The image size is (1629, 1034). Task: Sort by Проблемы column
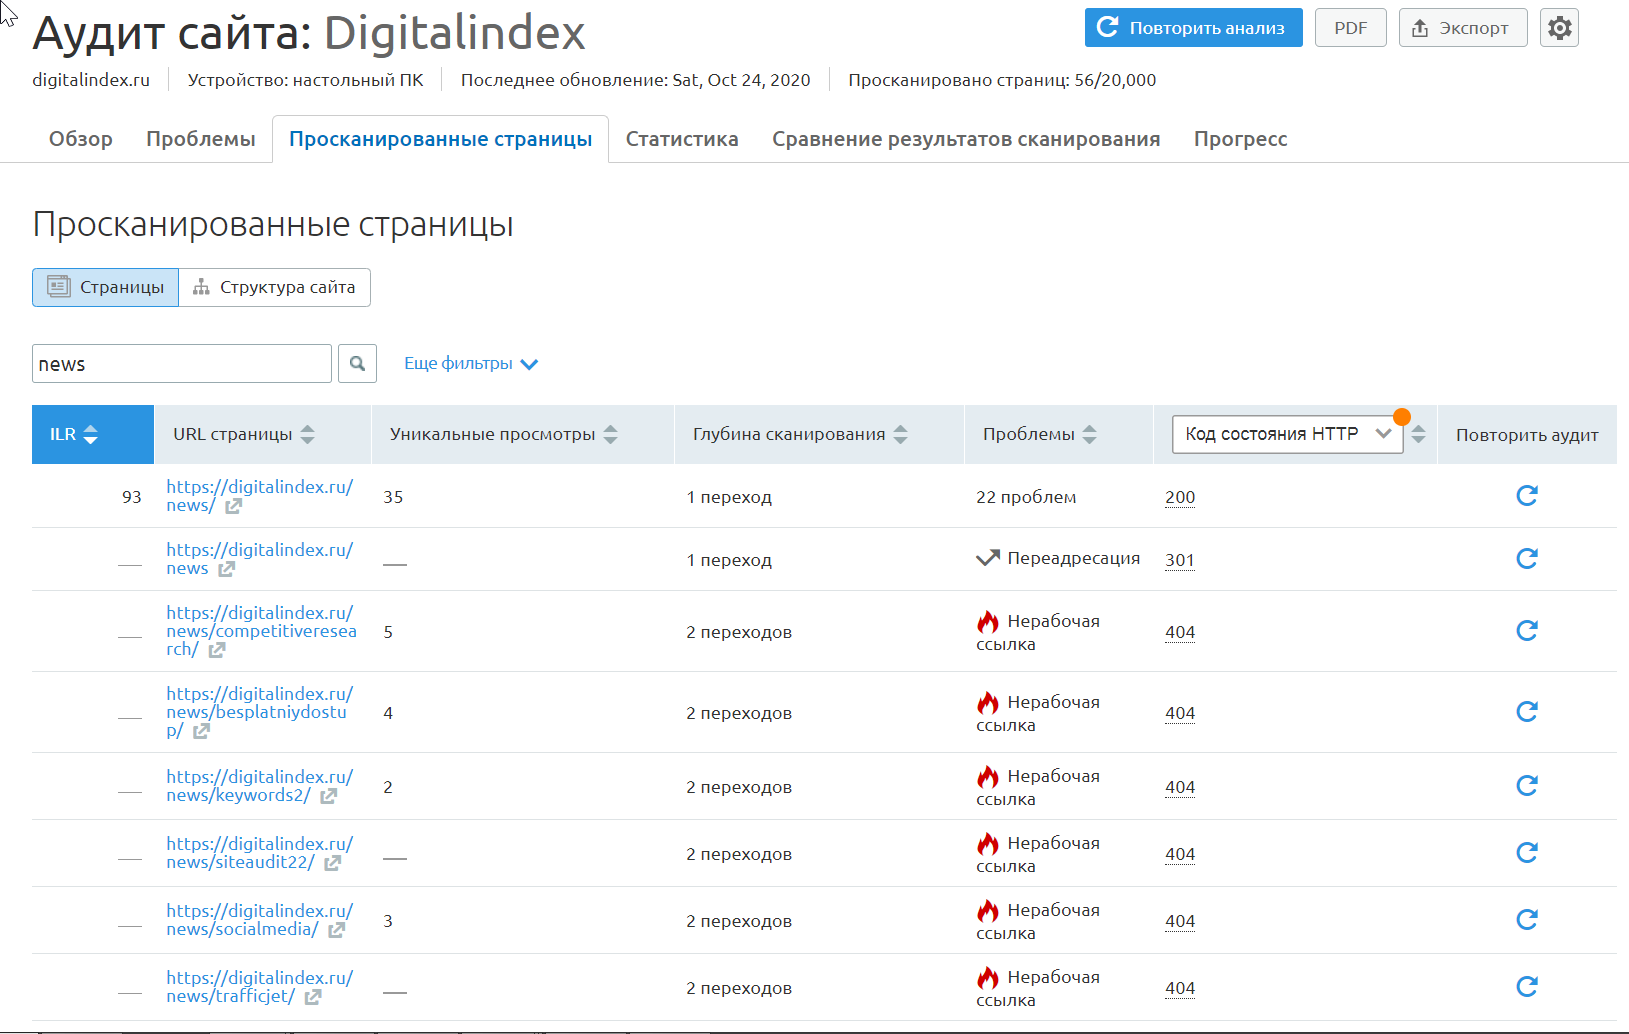1090,434
